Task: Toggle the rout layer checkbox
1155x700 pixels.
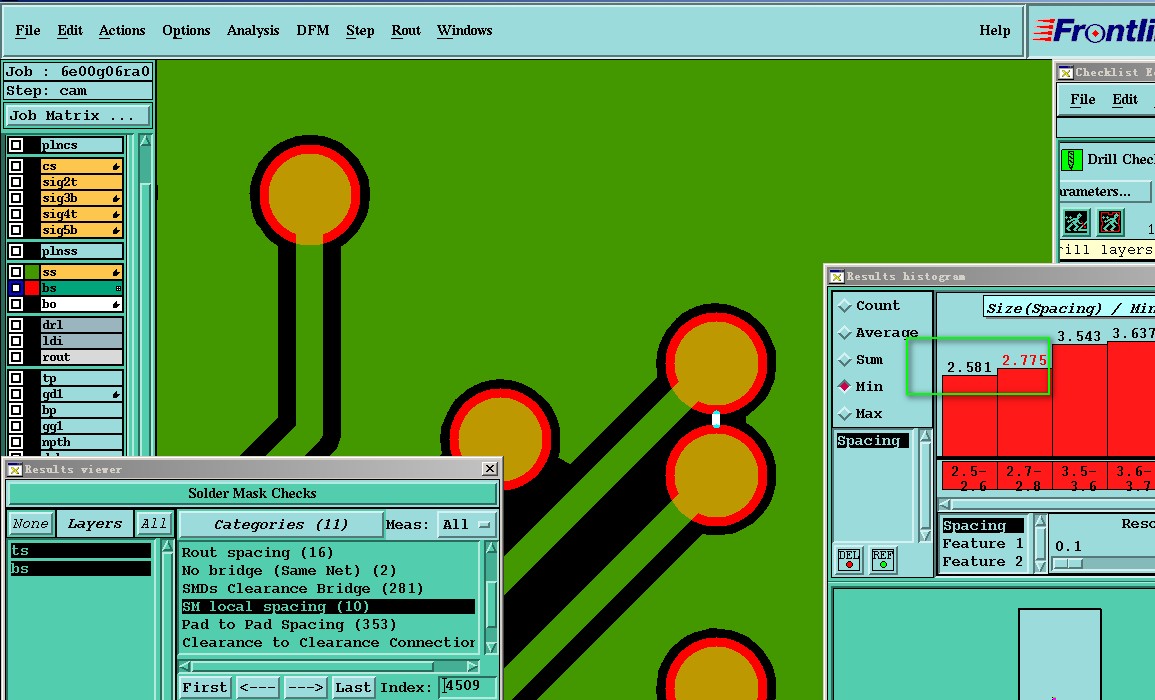Action: click(15, 357)
